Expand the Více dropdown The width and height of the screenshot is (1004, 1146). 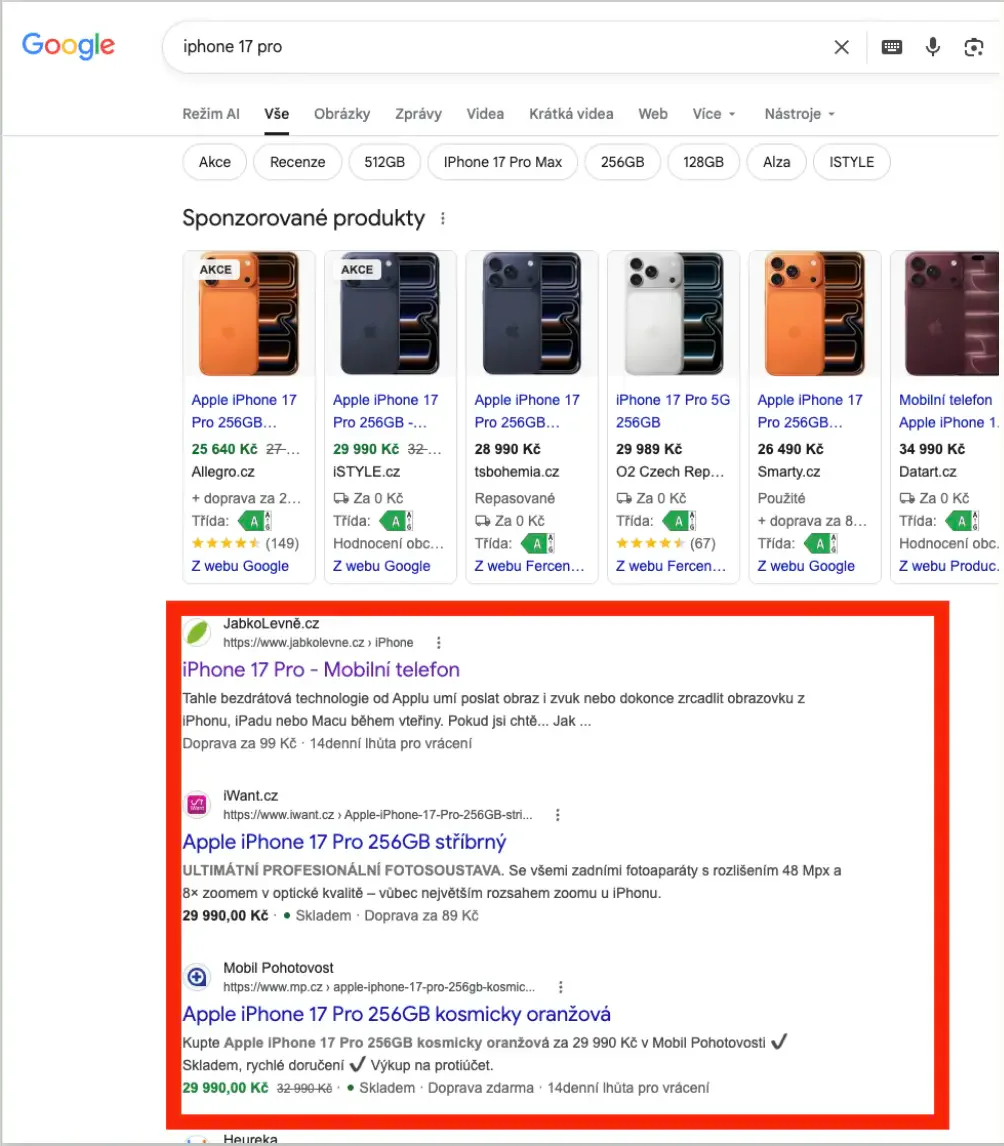[714, 114]
